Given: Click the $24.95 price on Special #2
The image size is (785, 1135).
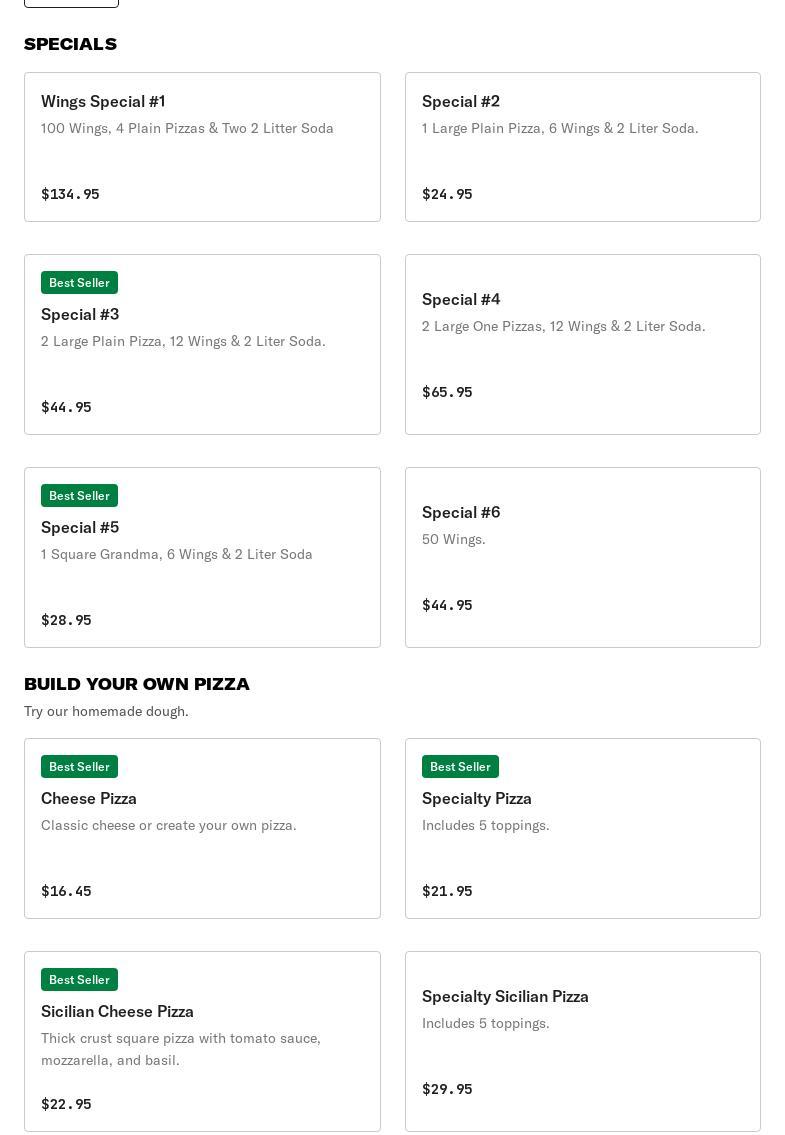Looking at the screenshot, I should point(447,194).
